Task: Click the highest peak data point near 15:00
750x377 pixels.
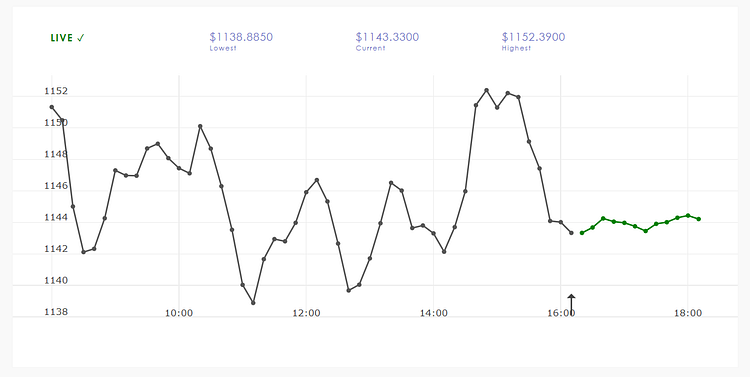Action: [486, 90]
